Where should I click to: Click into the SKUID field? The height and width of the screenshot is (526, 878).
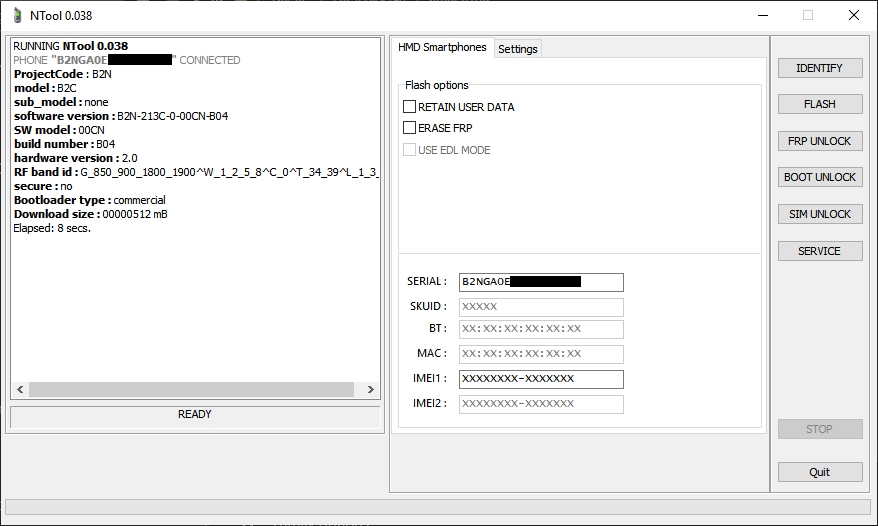coord(541,307)
